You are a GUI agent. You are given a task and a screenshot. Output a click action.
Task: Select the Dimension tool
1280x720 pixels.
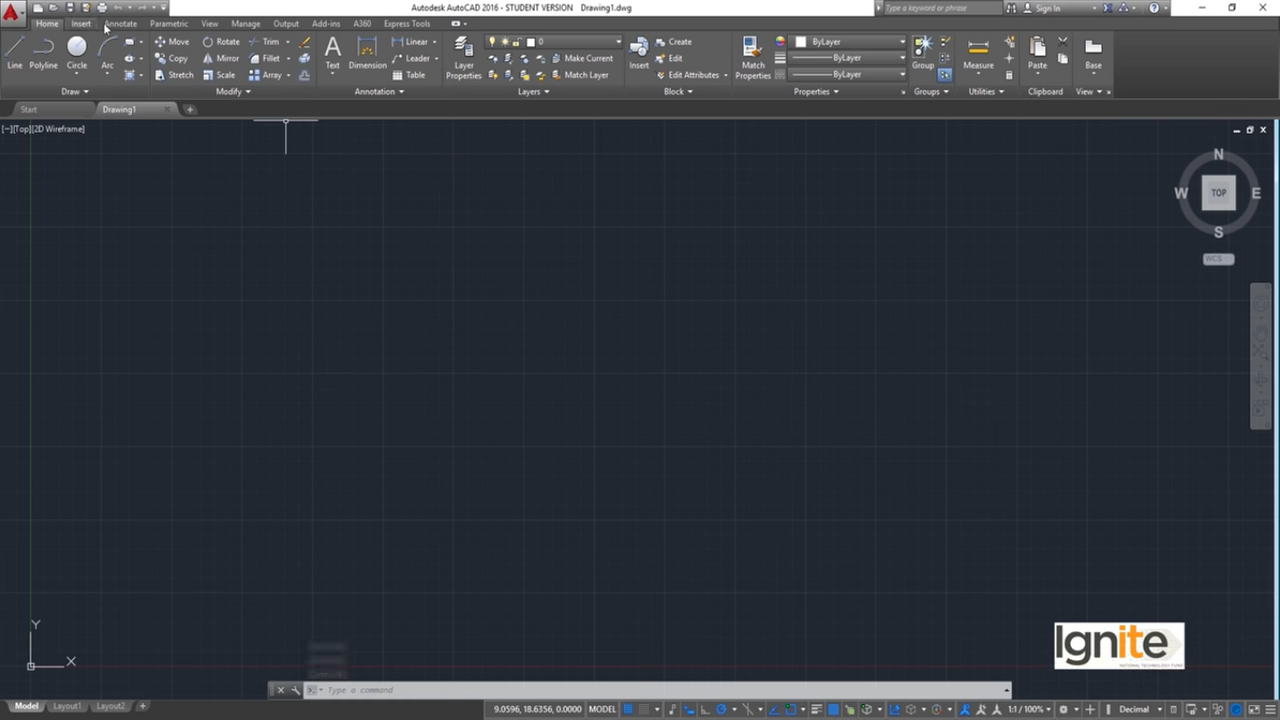(x=367, y=53)
